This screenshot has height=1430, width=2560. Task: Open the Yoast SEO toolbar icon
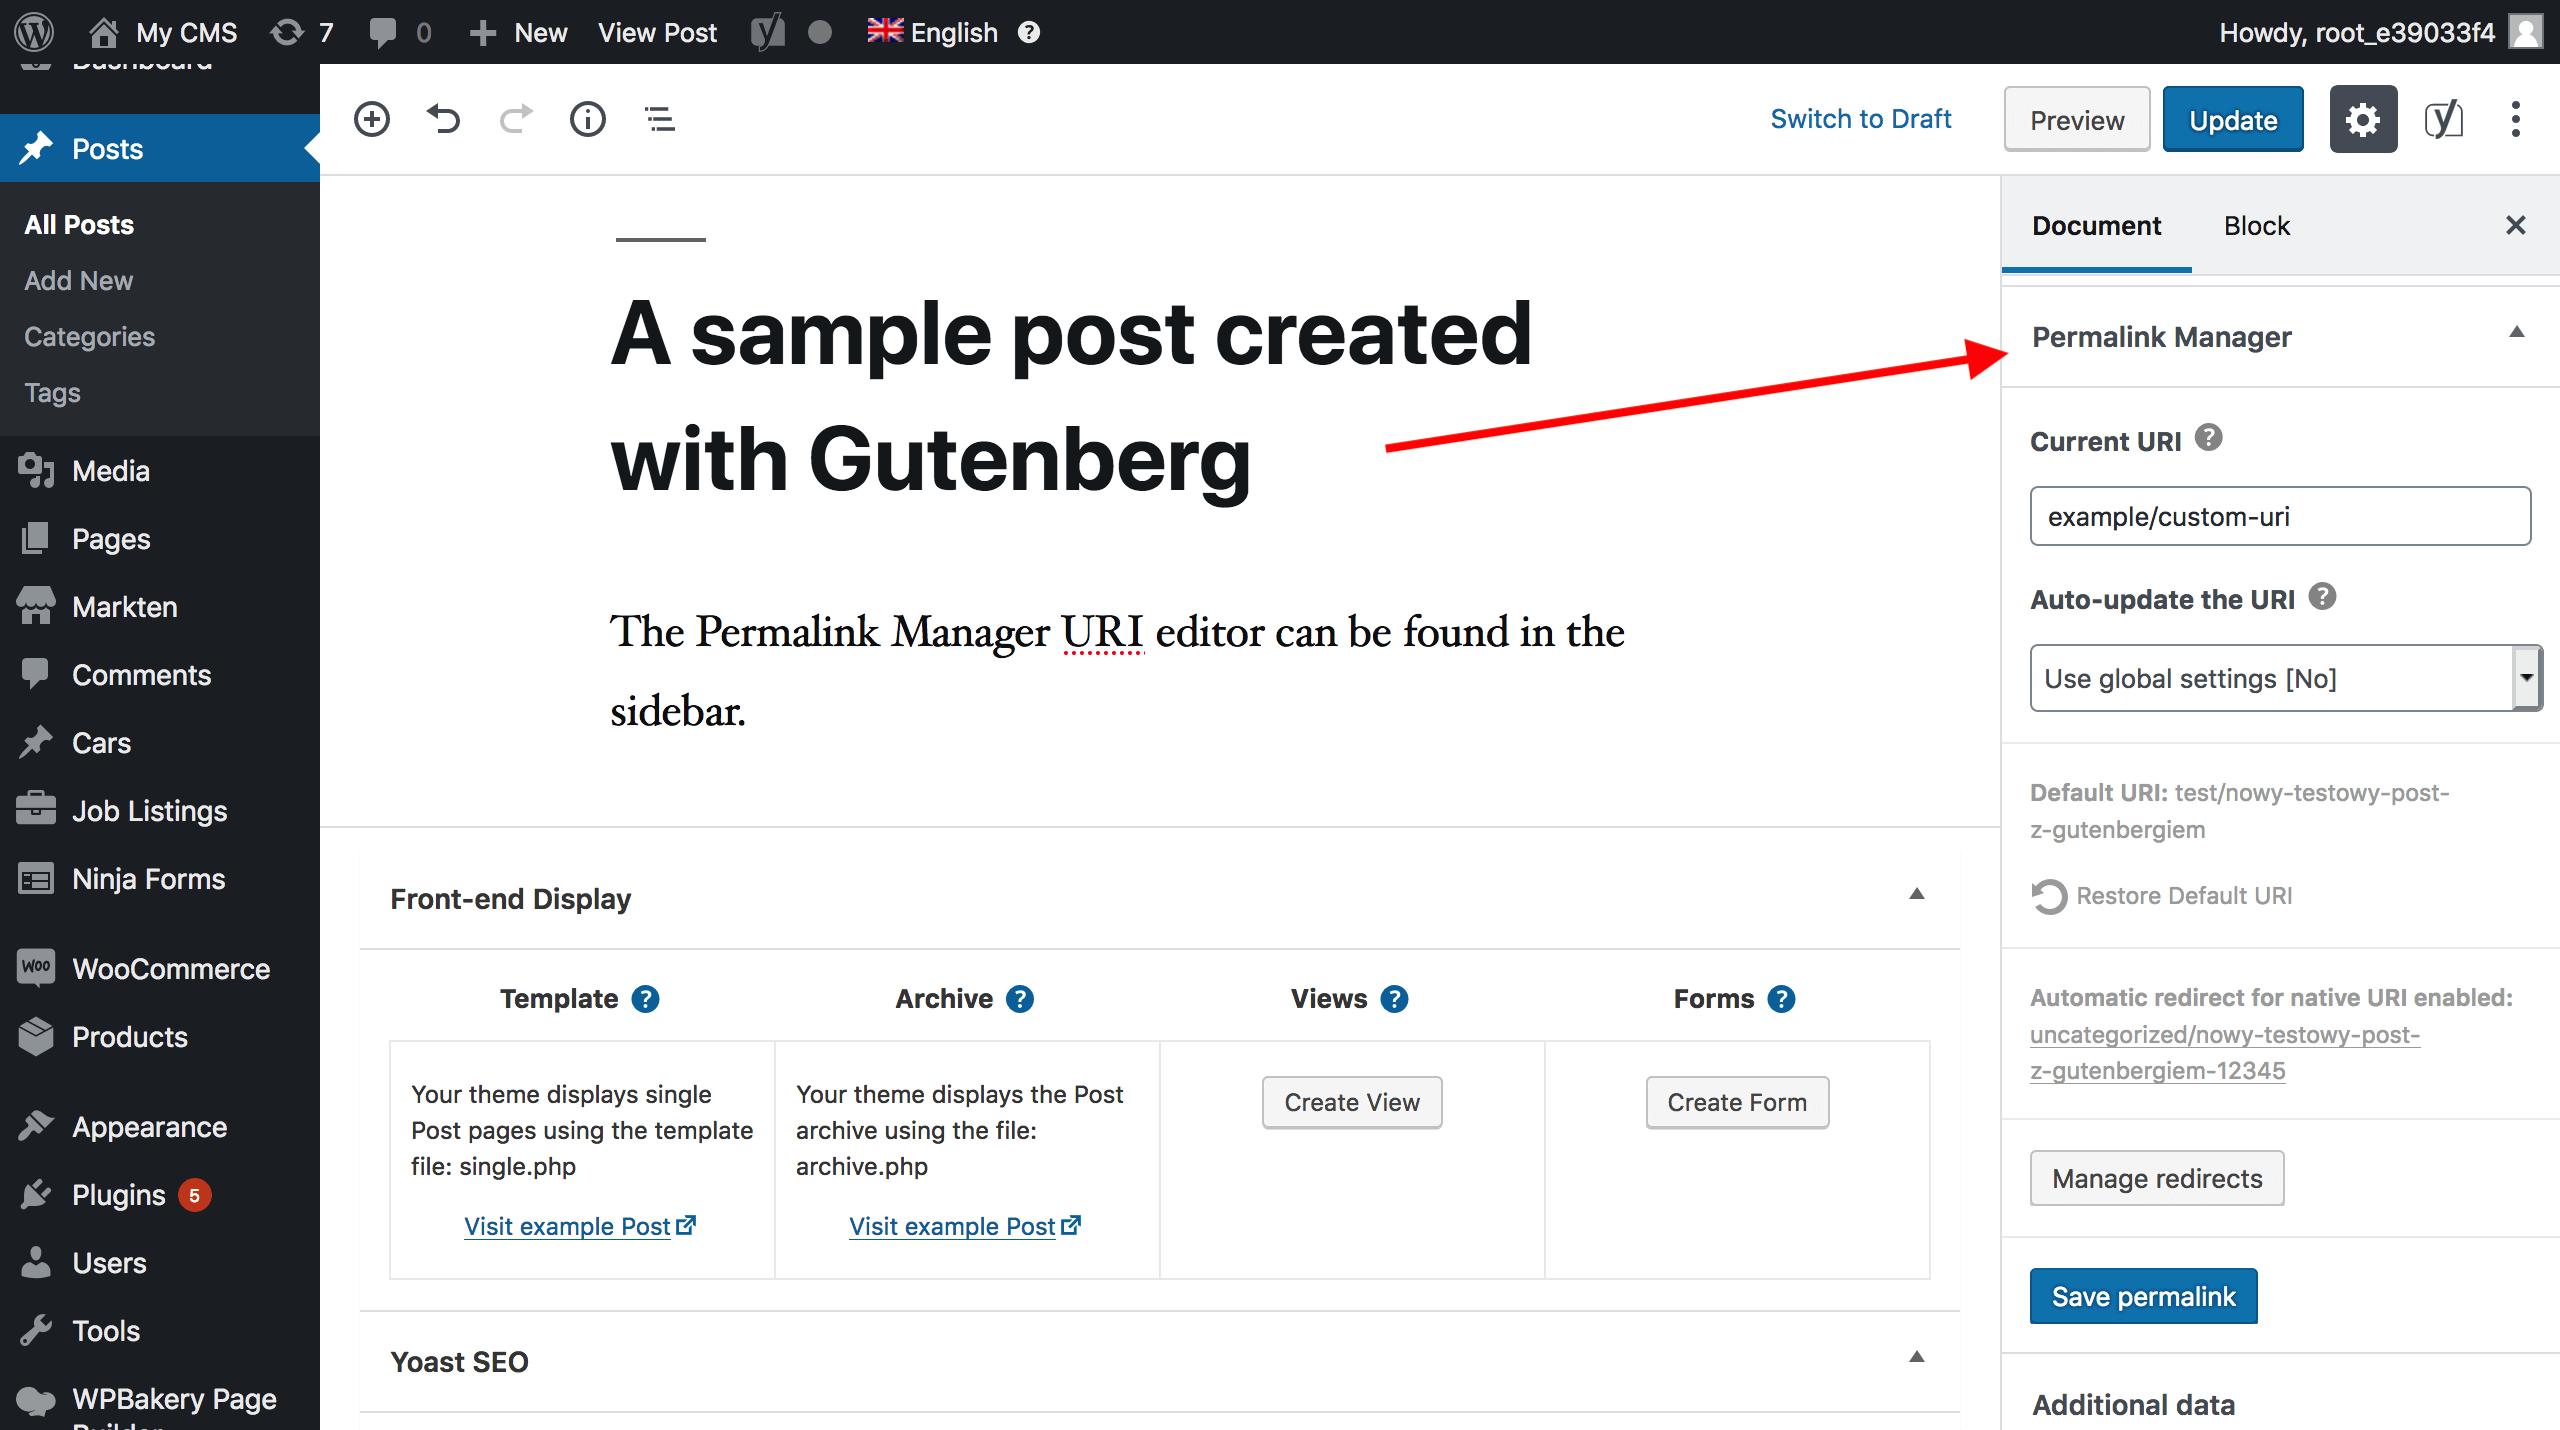tap(2443, 119)
